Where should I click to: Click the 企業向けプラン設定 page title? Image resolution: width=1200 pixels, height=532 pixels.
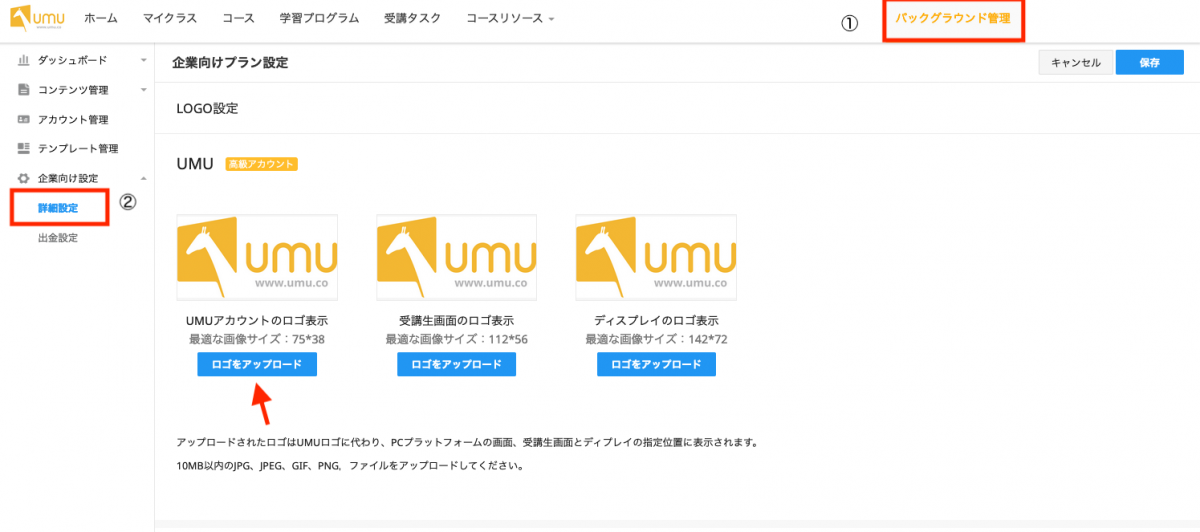[x=230, y=62]
